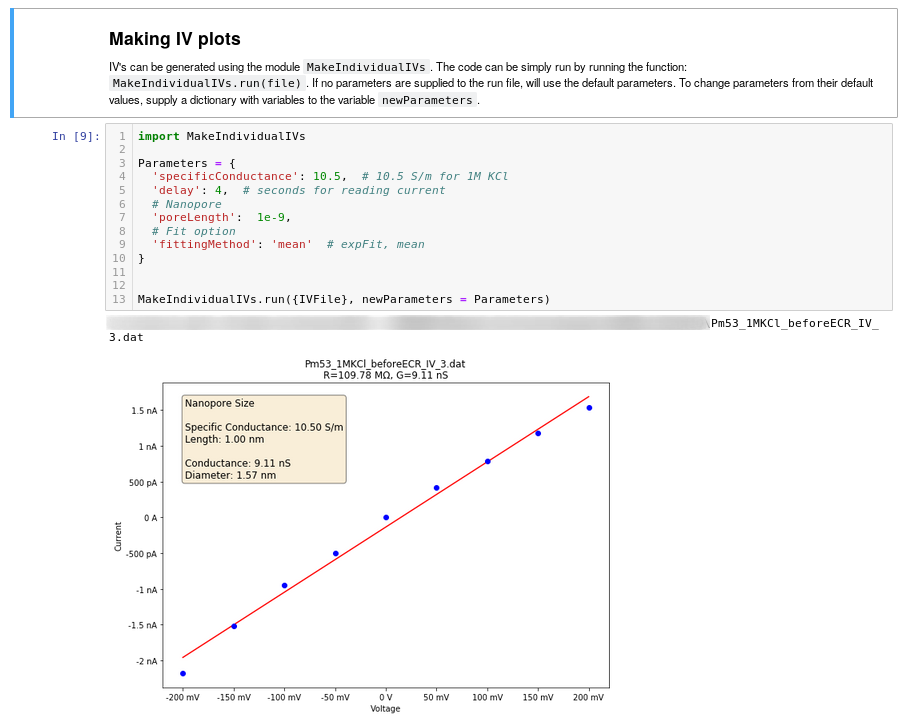The width and height of the screenshot is (900, 722).
Task: Click inline code "MakeIndividualIVs.run(file)" in description
Action: tap(207, 83)
